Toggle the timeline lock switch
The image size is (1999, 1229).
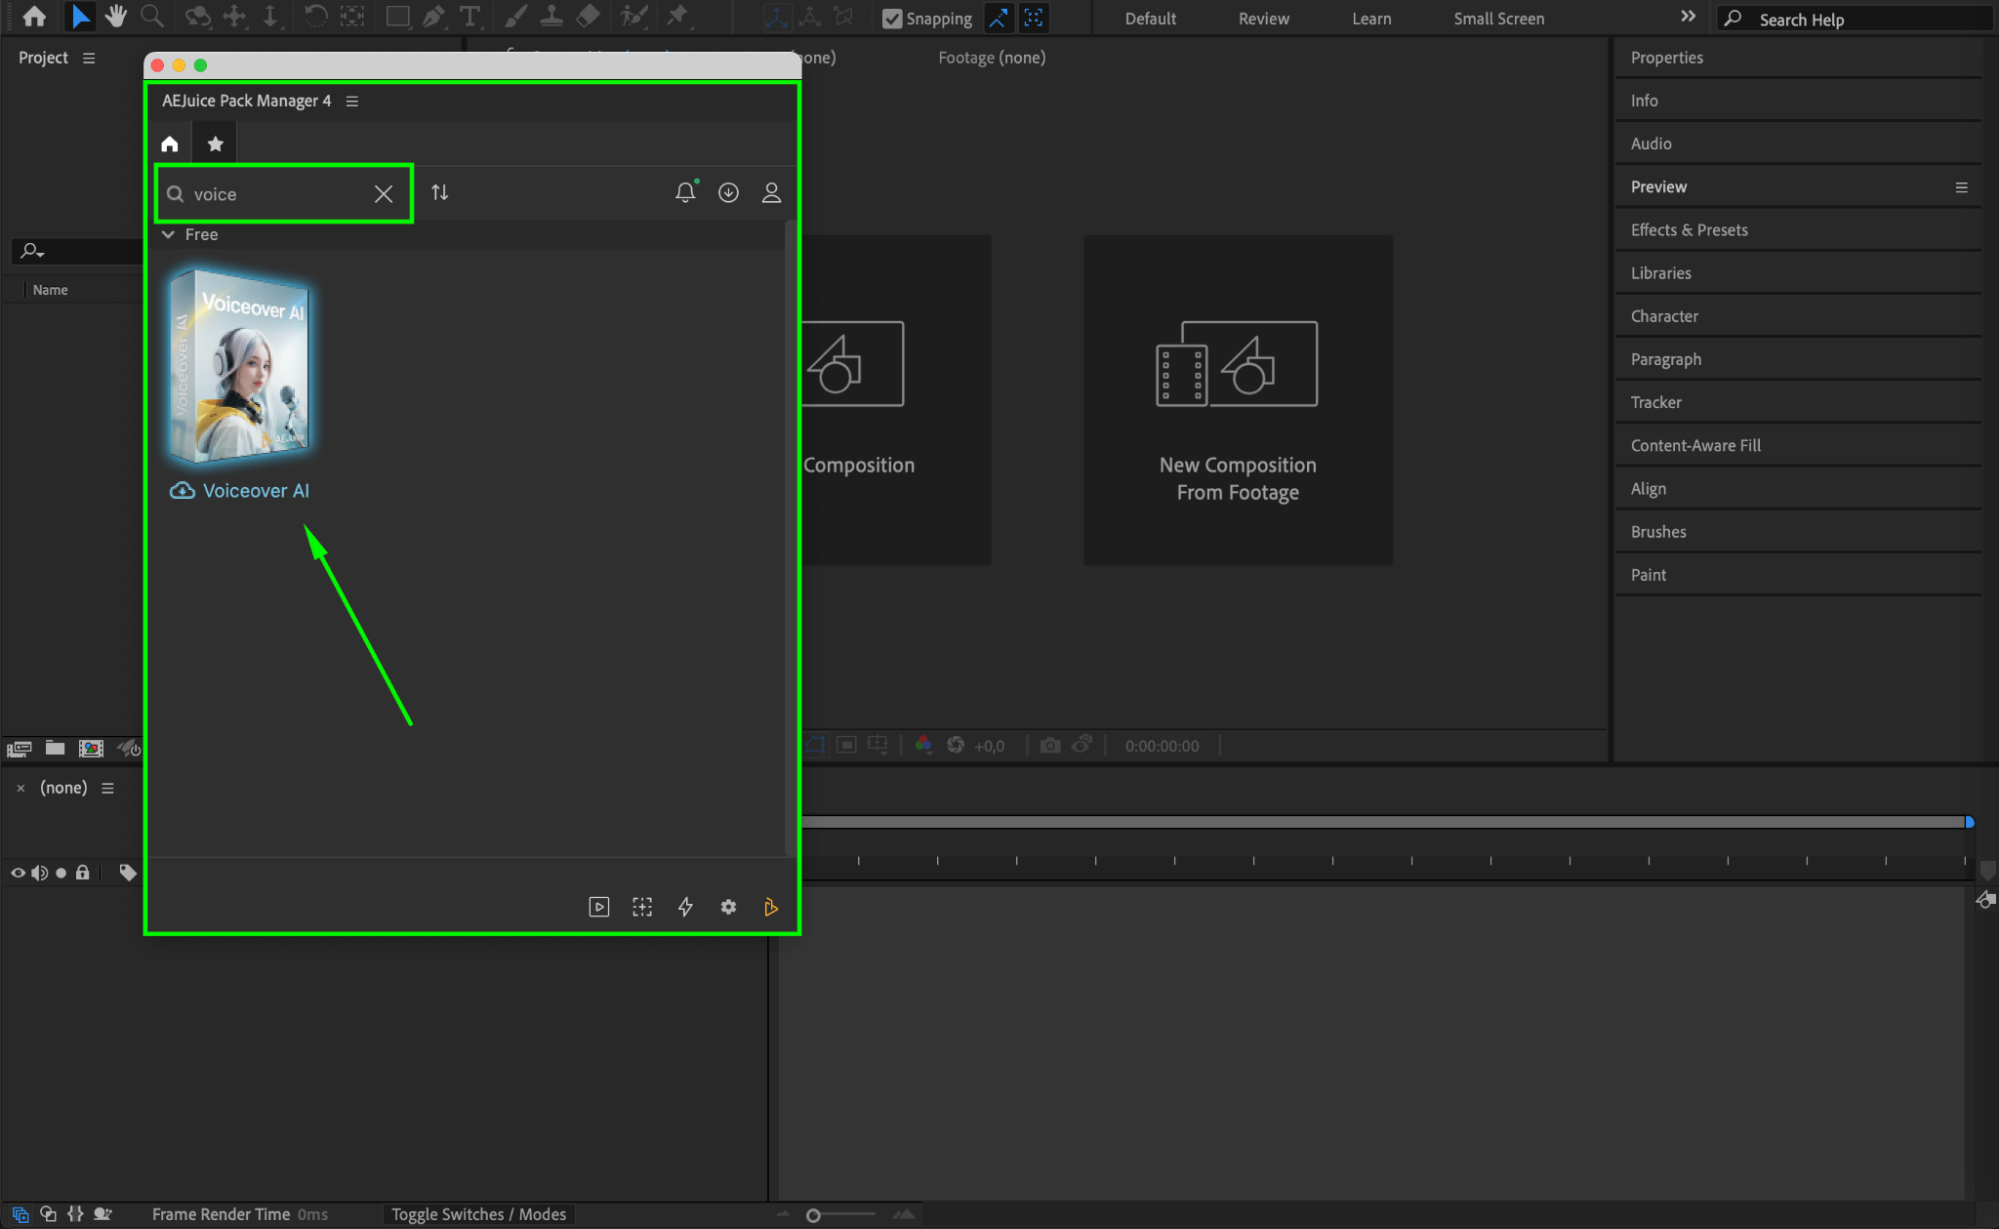[x=83, y=873]
